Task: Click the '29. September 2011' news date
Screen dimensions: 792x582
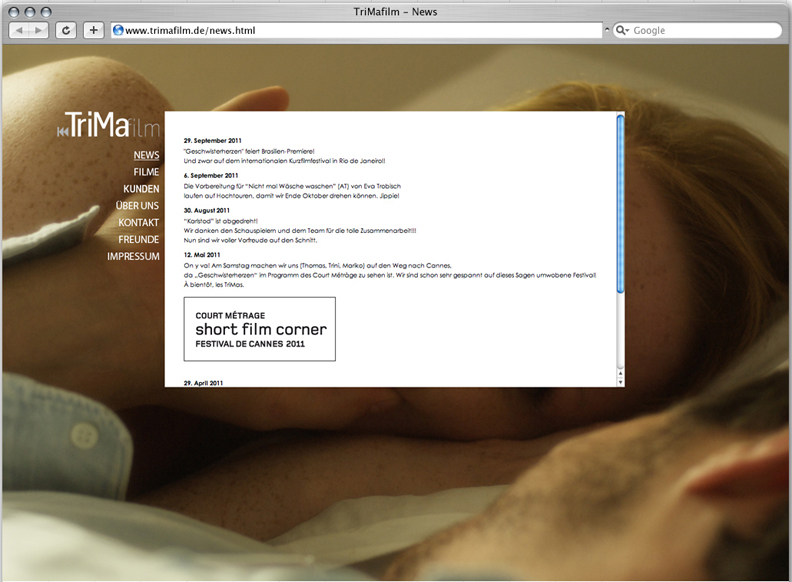Action: (213, 140)
